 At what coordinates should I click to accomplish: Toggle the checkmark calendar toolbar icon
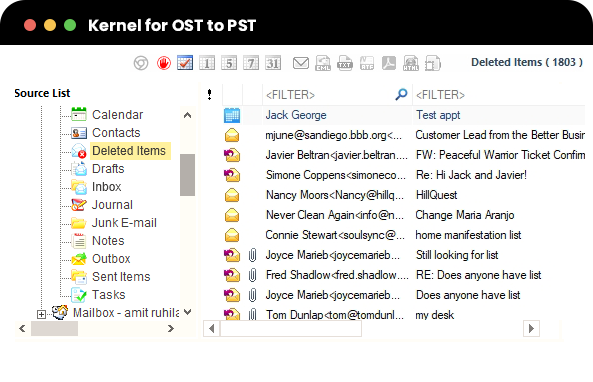click(185, 63)
